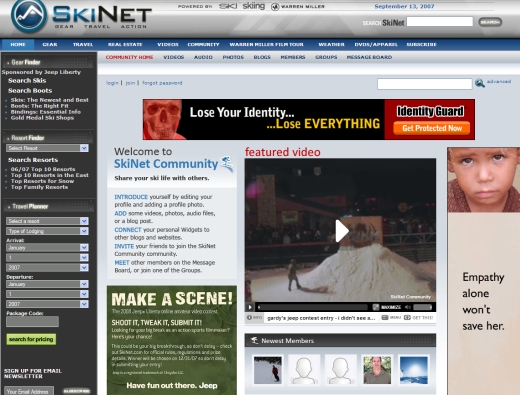Open the DVDs/Apparel navigation tab
This screenshot has width=520, height=395.
click(x=376, y=44)
